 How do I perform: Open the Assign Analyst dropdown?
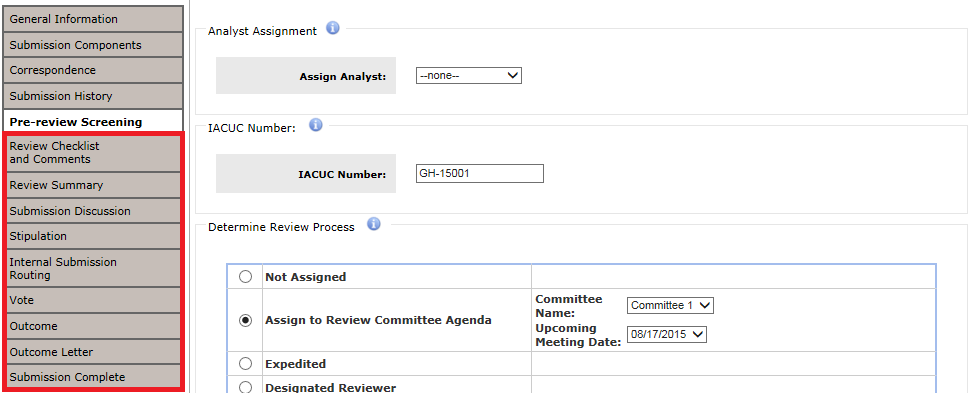[469, 76]
